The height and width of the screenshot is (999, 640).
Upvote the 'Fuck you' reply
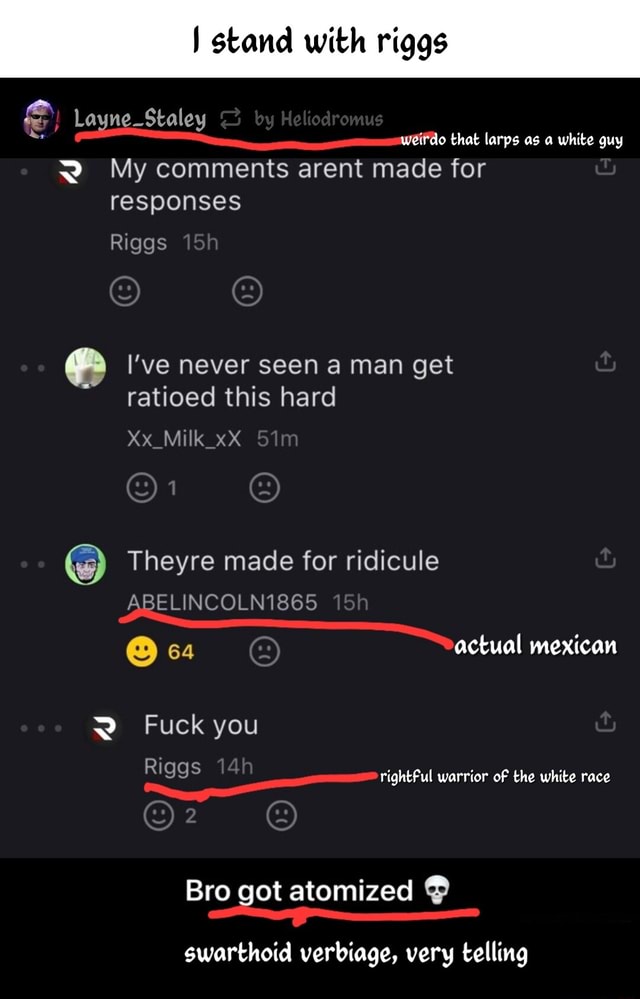pos(159,816)
